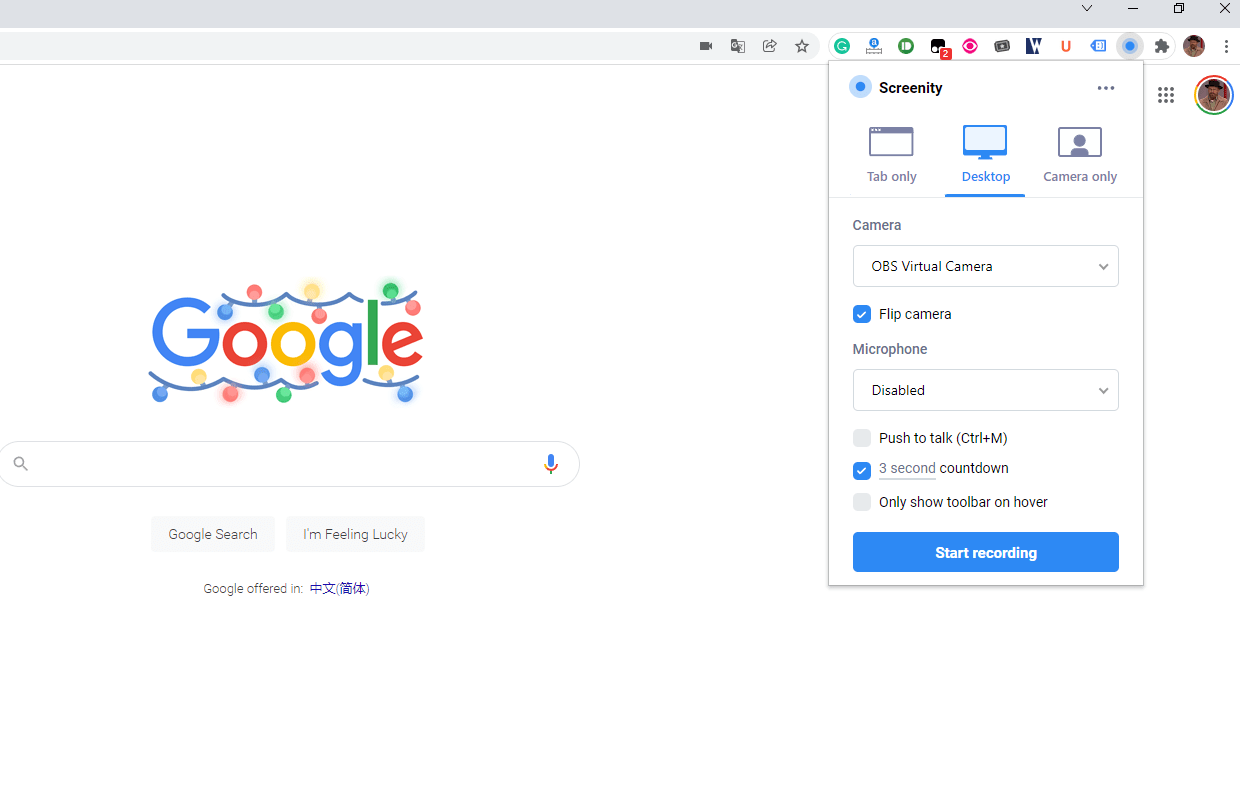
Task: Select the Tab only recording mode icon
Action: (x=891, y=142)
